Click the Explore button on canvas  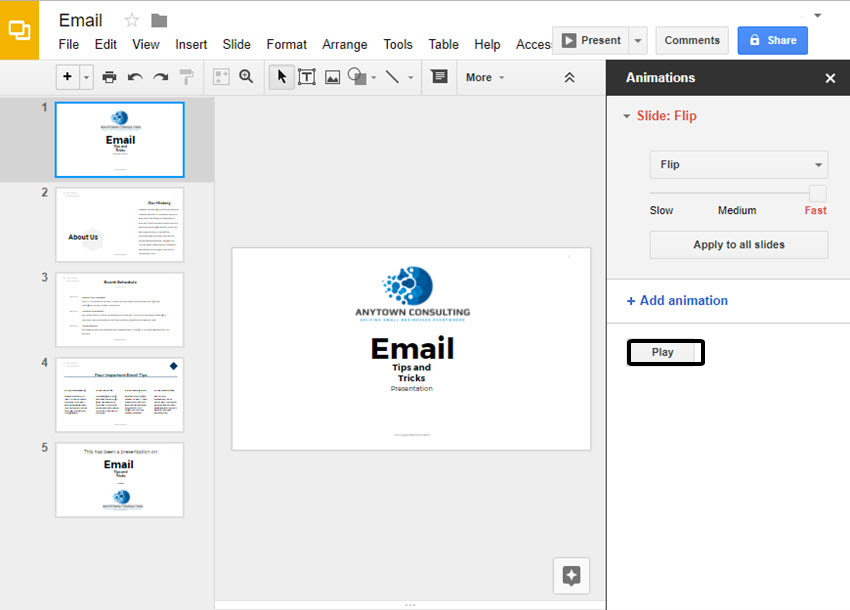pyautogui.click(x=571, y=575)
